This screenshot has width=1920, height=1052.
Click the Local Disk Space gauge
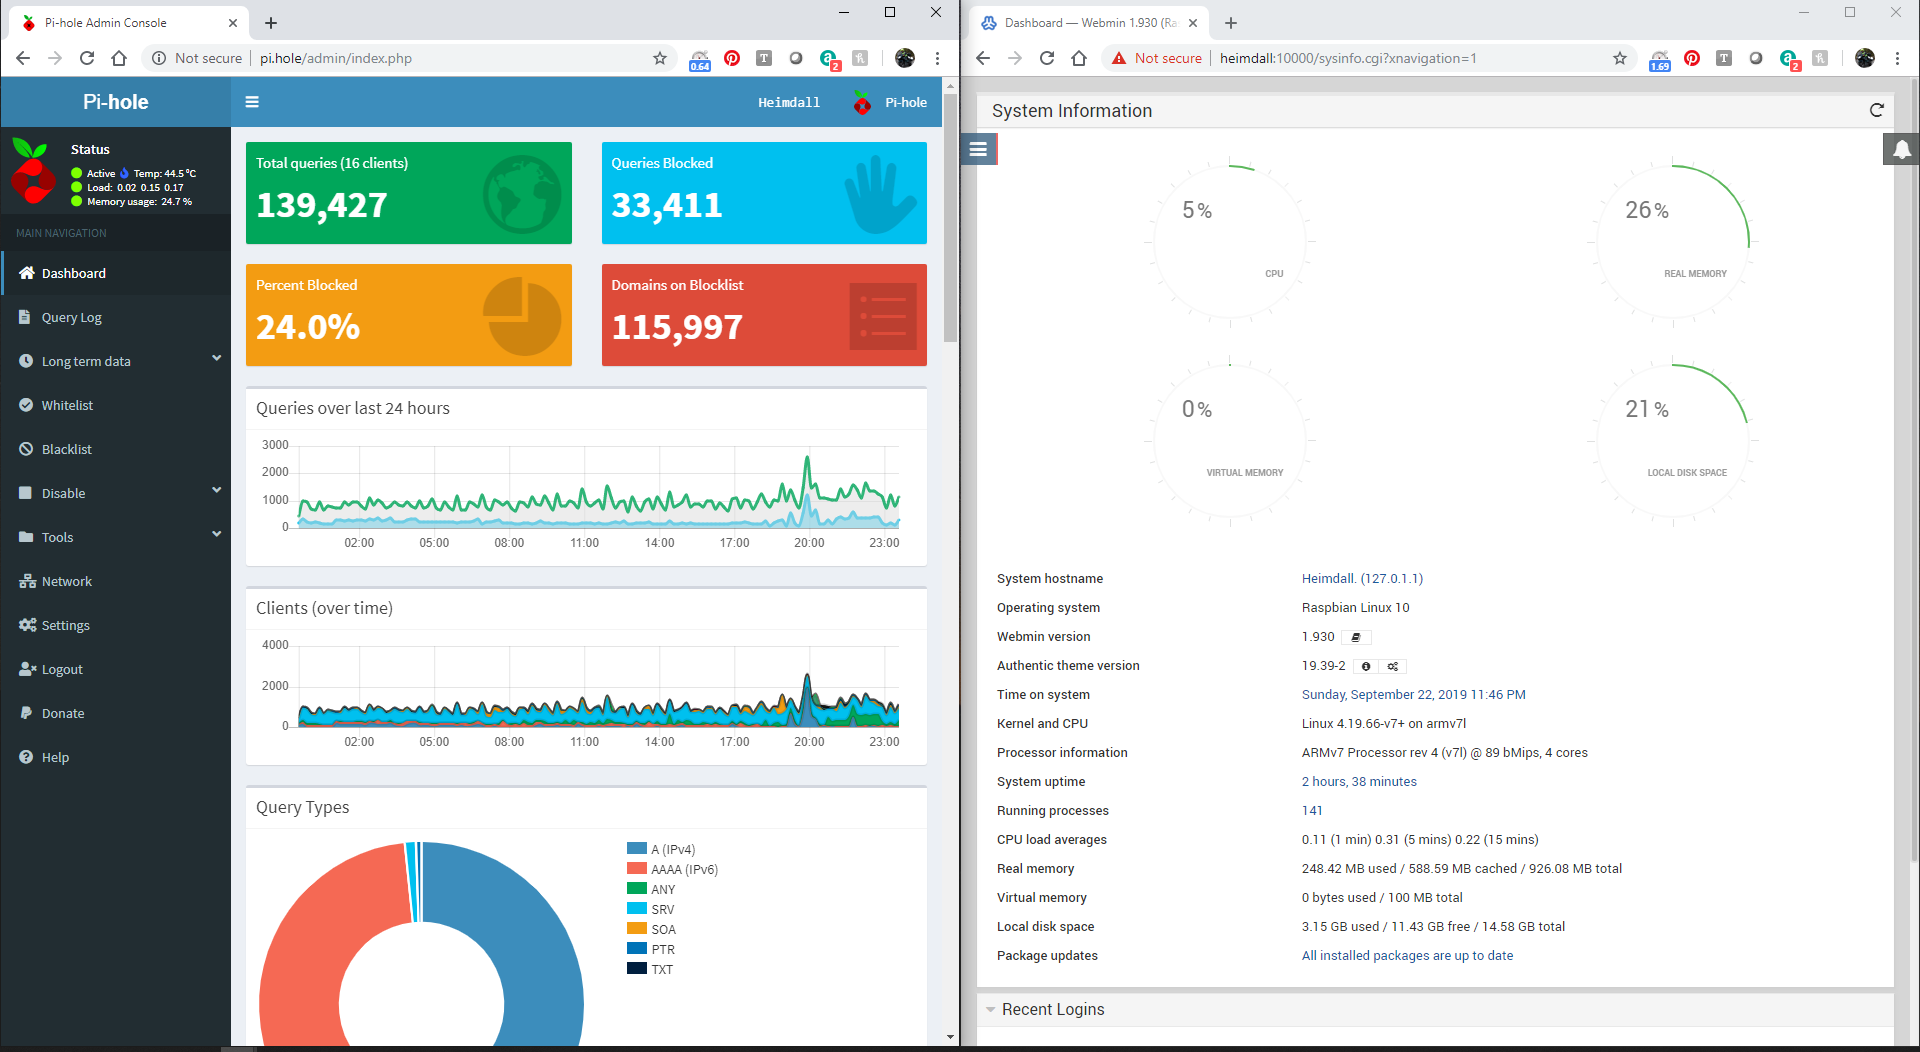(x=1673, y=441)
